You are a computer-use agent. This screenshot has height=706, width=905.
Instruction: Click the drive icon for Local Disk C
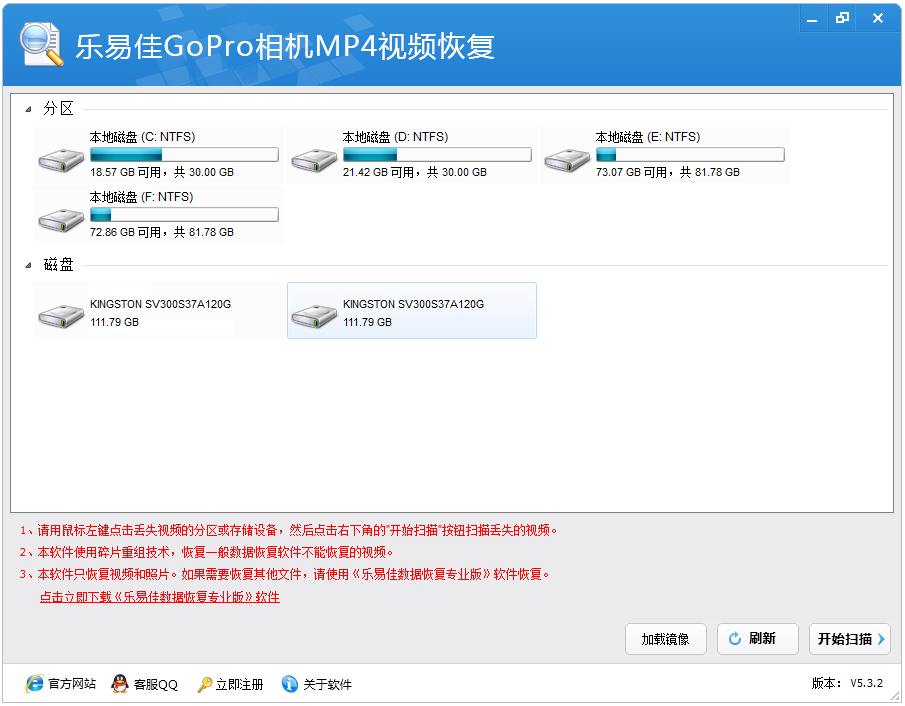click(x=61, y=158)
